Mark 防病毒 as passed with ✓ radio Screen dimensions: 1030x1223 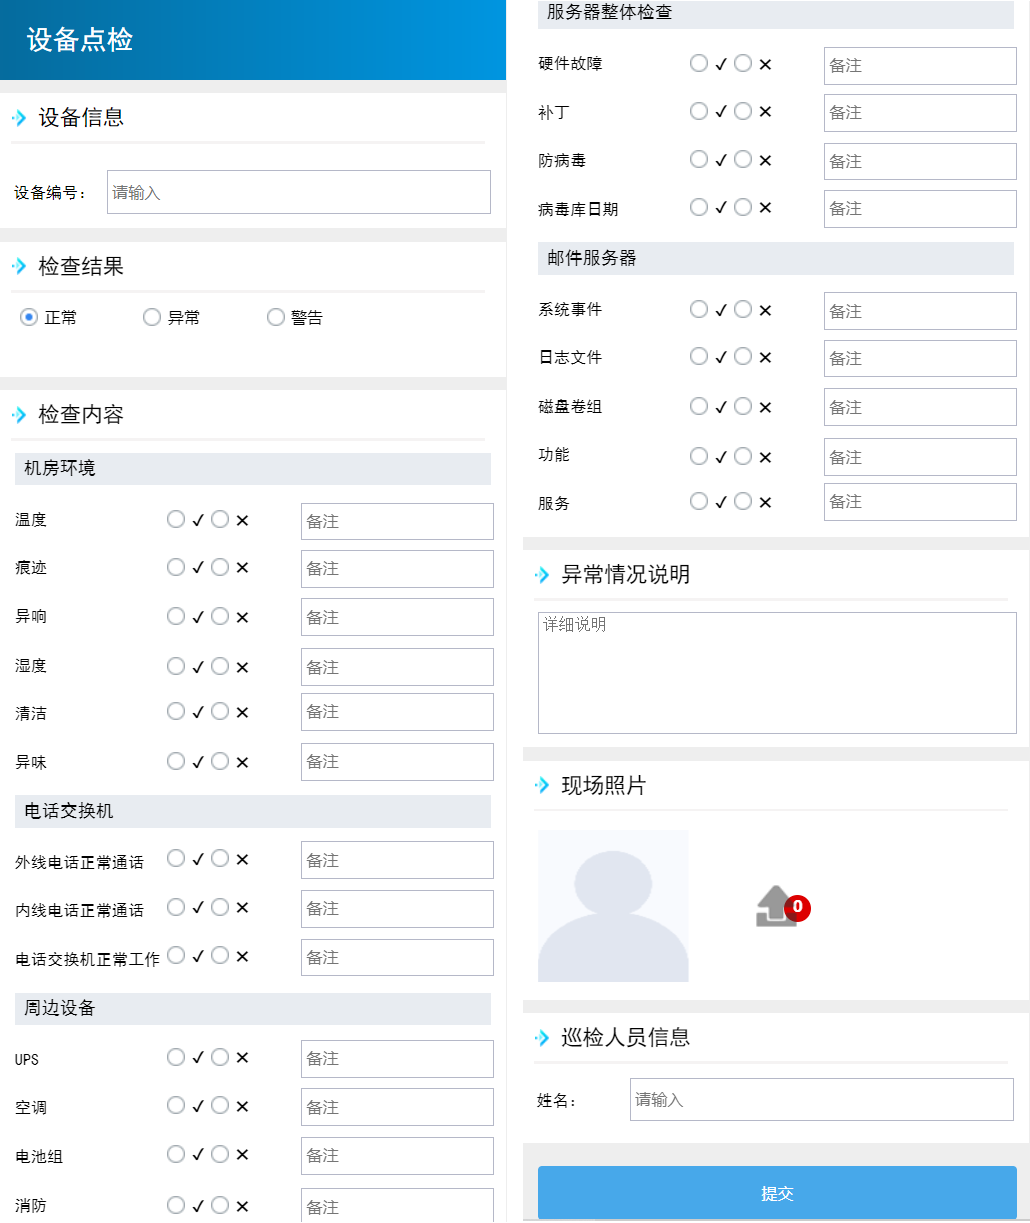[x=699, y=159]
